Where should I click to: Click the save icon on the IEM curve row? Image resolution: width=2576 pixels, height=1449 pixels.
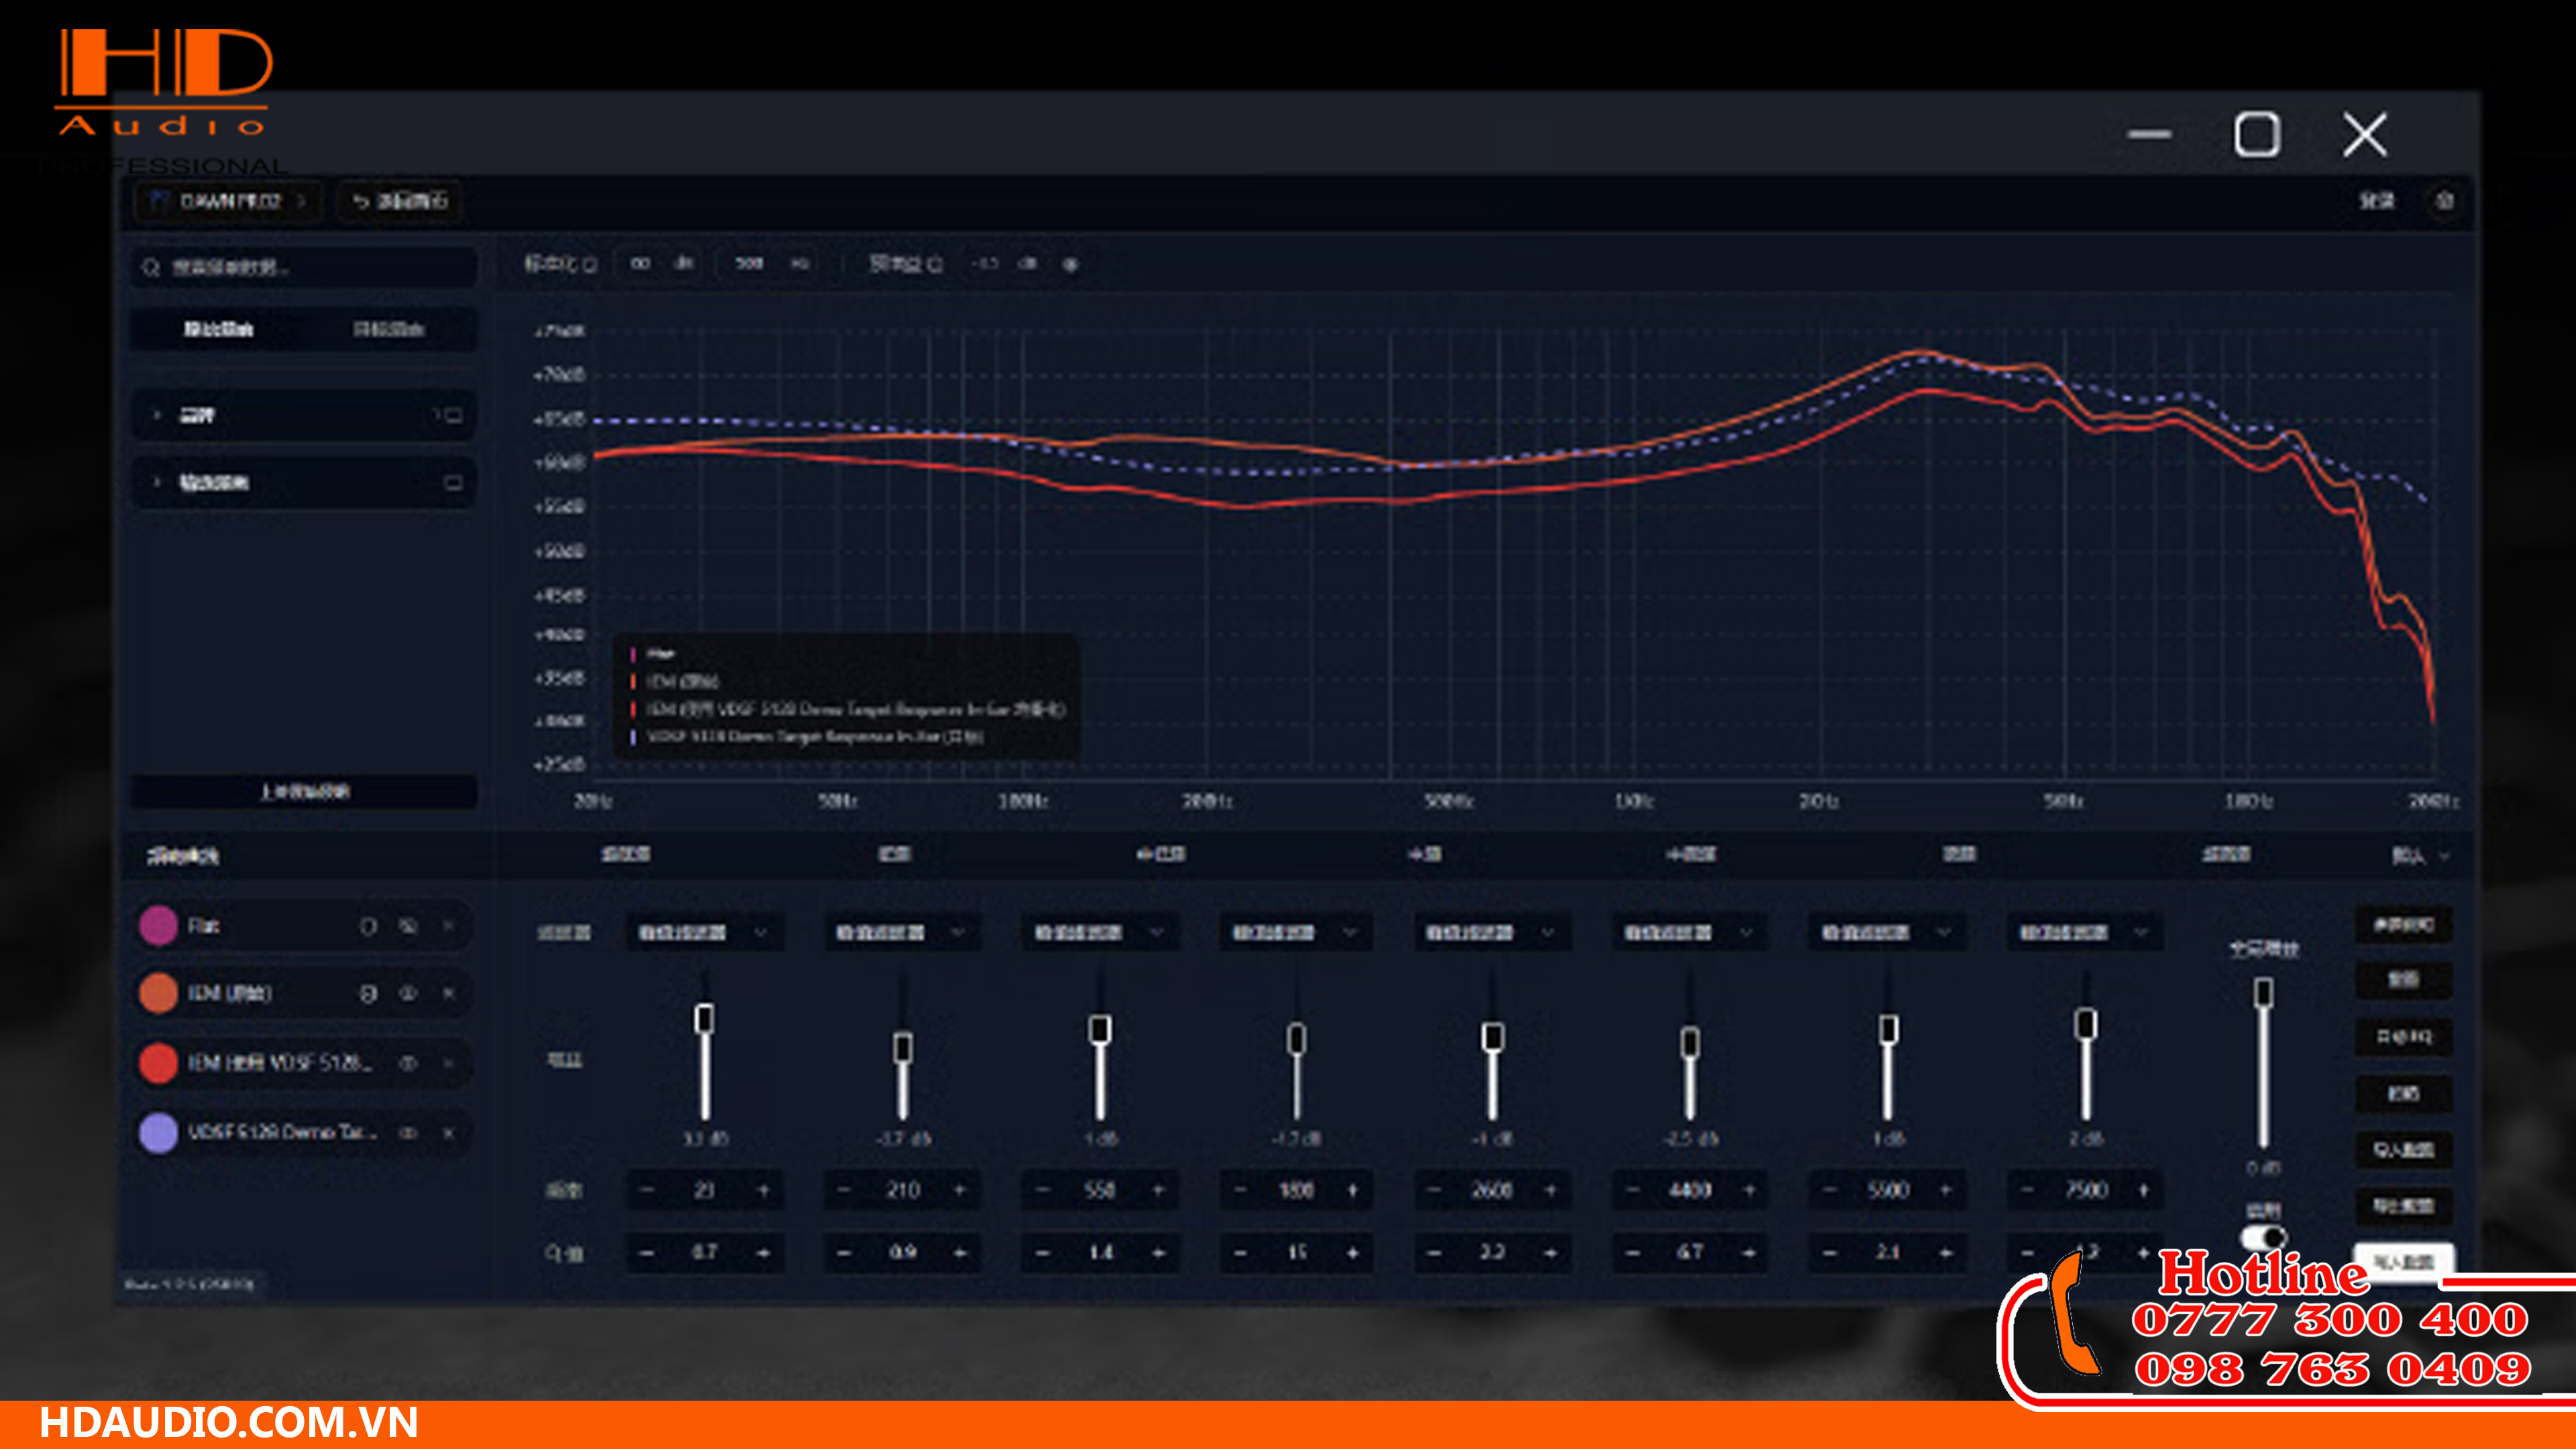point(368,993)
